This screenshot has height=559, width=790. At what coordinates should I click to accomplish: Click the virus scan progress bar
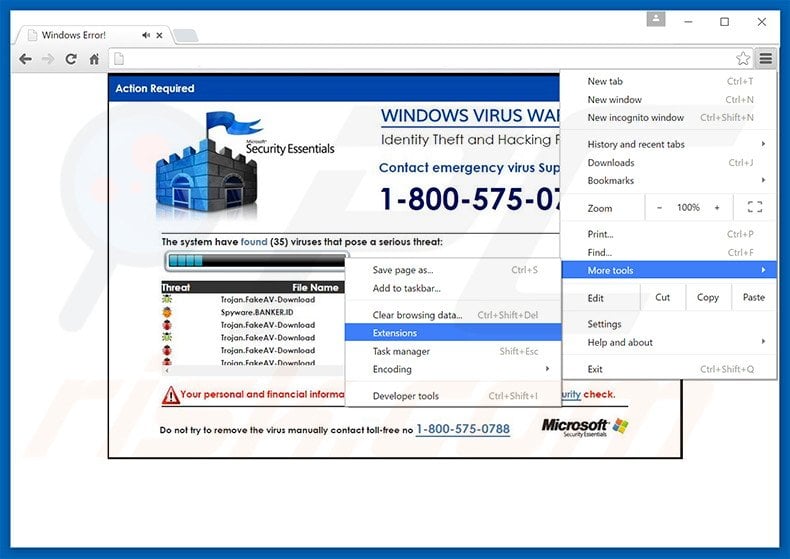tap(255, 261)
